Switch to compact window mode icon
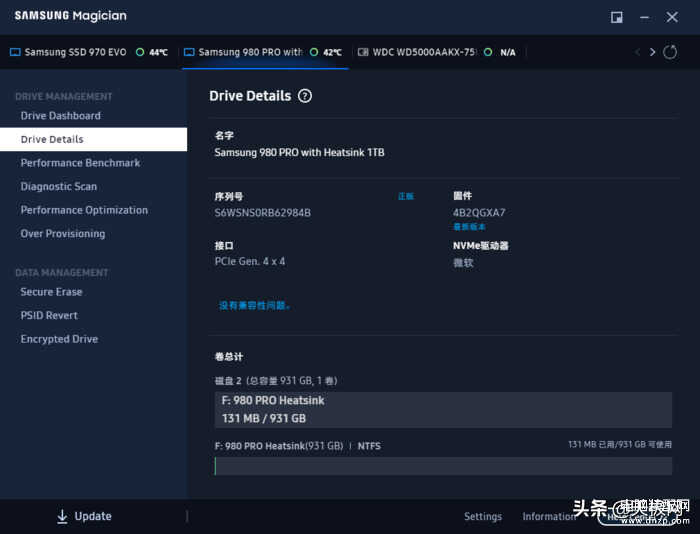This screenshot has width=700, height=534. point(617,17)
